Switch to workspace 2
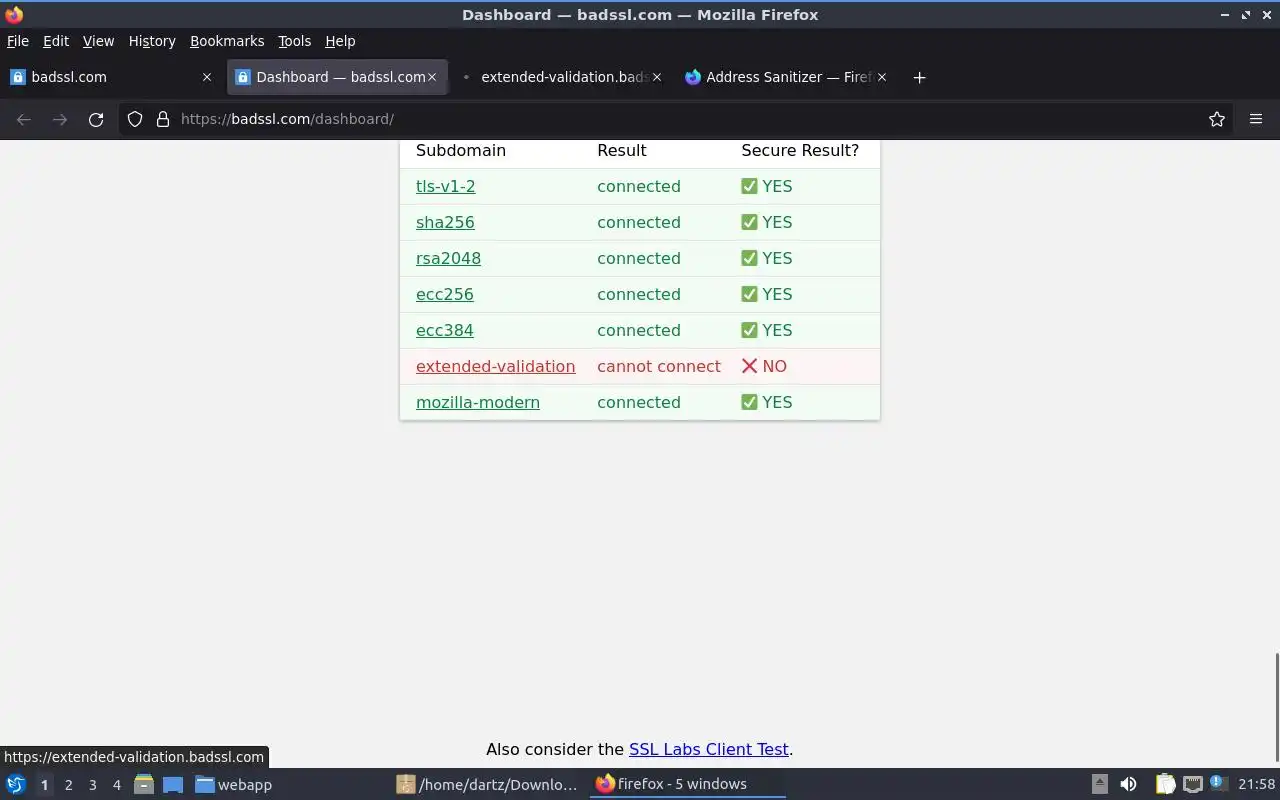1280x800 pixels. click(69, 785)
